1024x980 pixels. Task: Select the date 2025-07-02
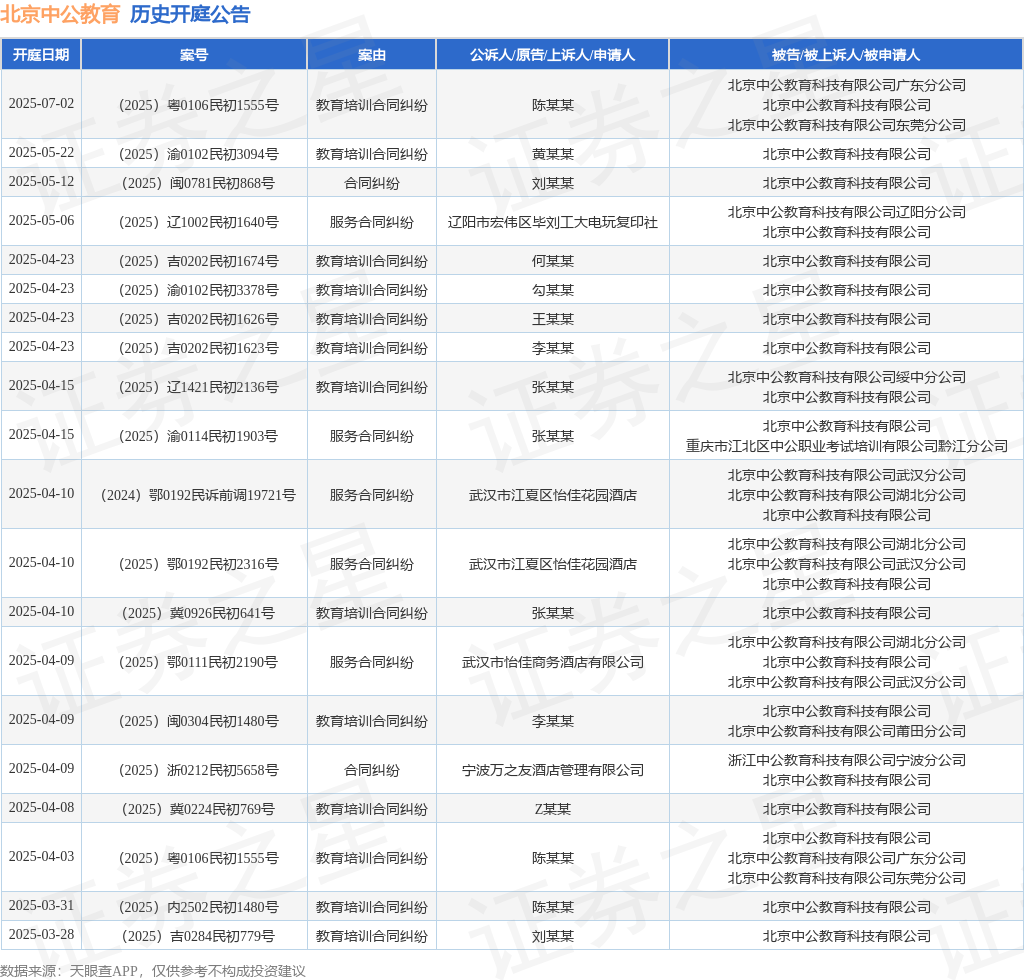41,104
